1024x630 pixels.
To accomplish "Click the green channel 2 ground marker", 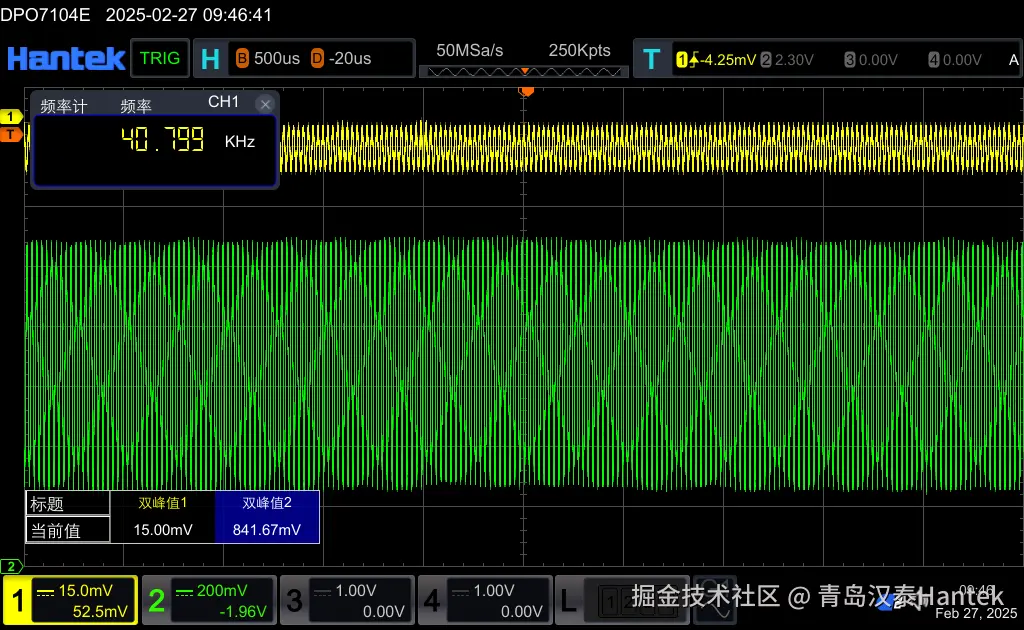I will point(11,566).
